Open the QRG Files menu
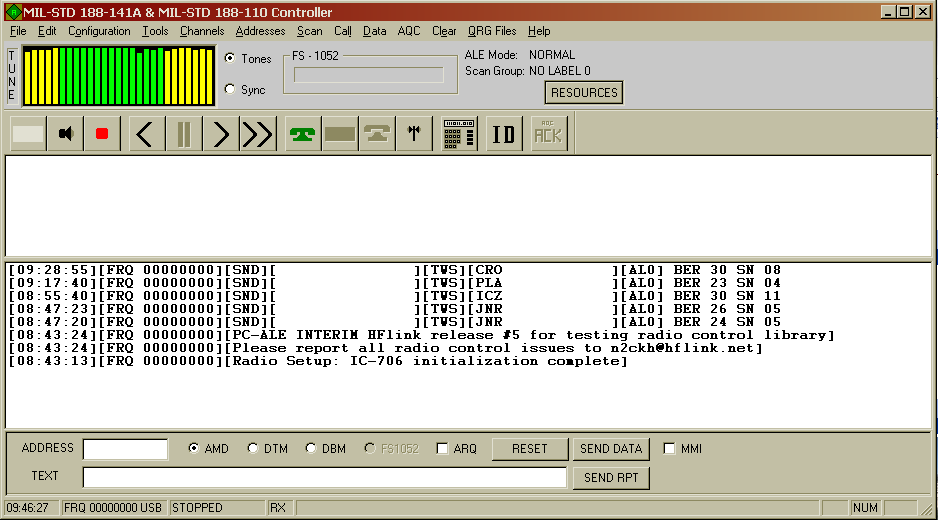 point(492,31)
